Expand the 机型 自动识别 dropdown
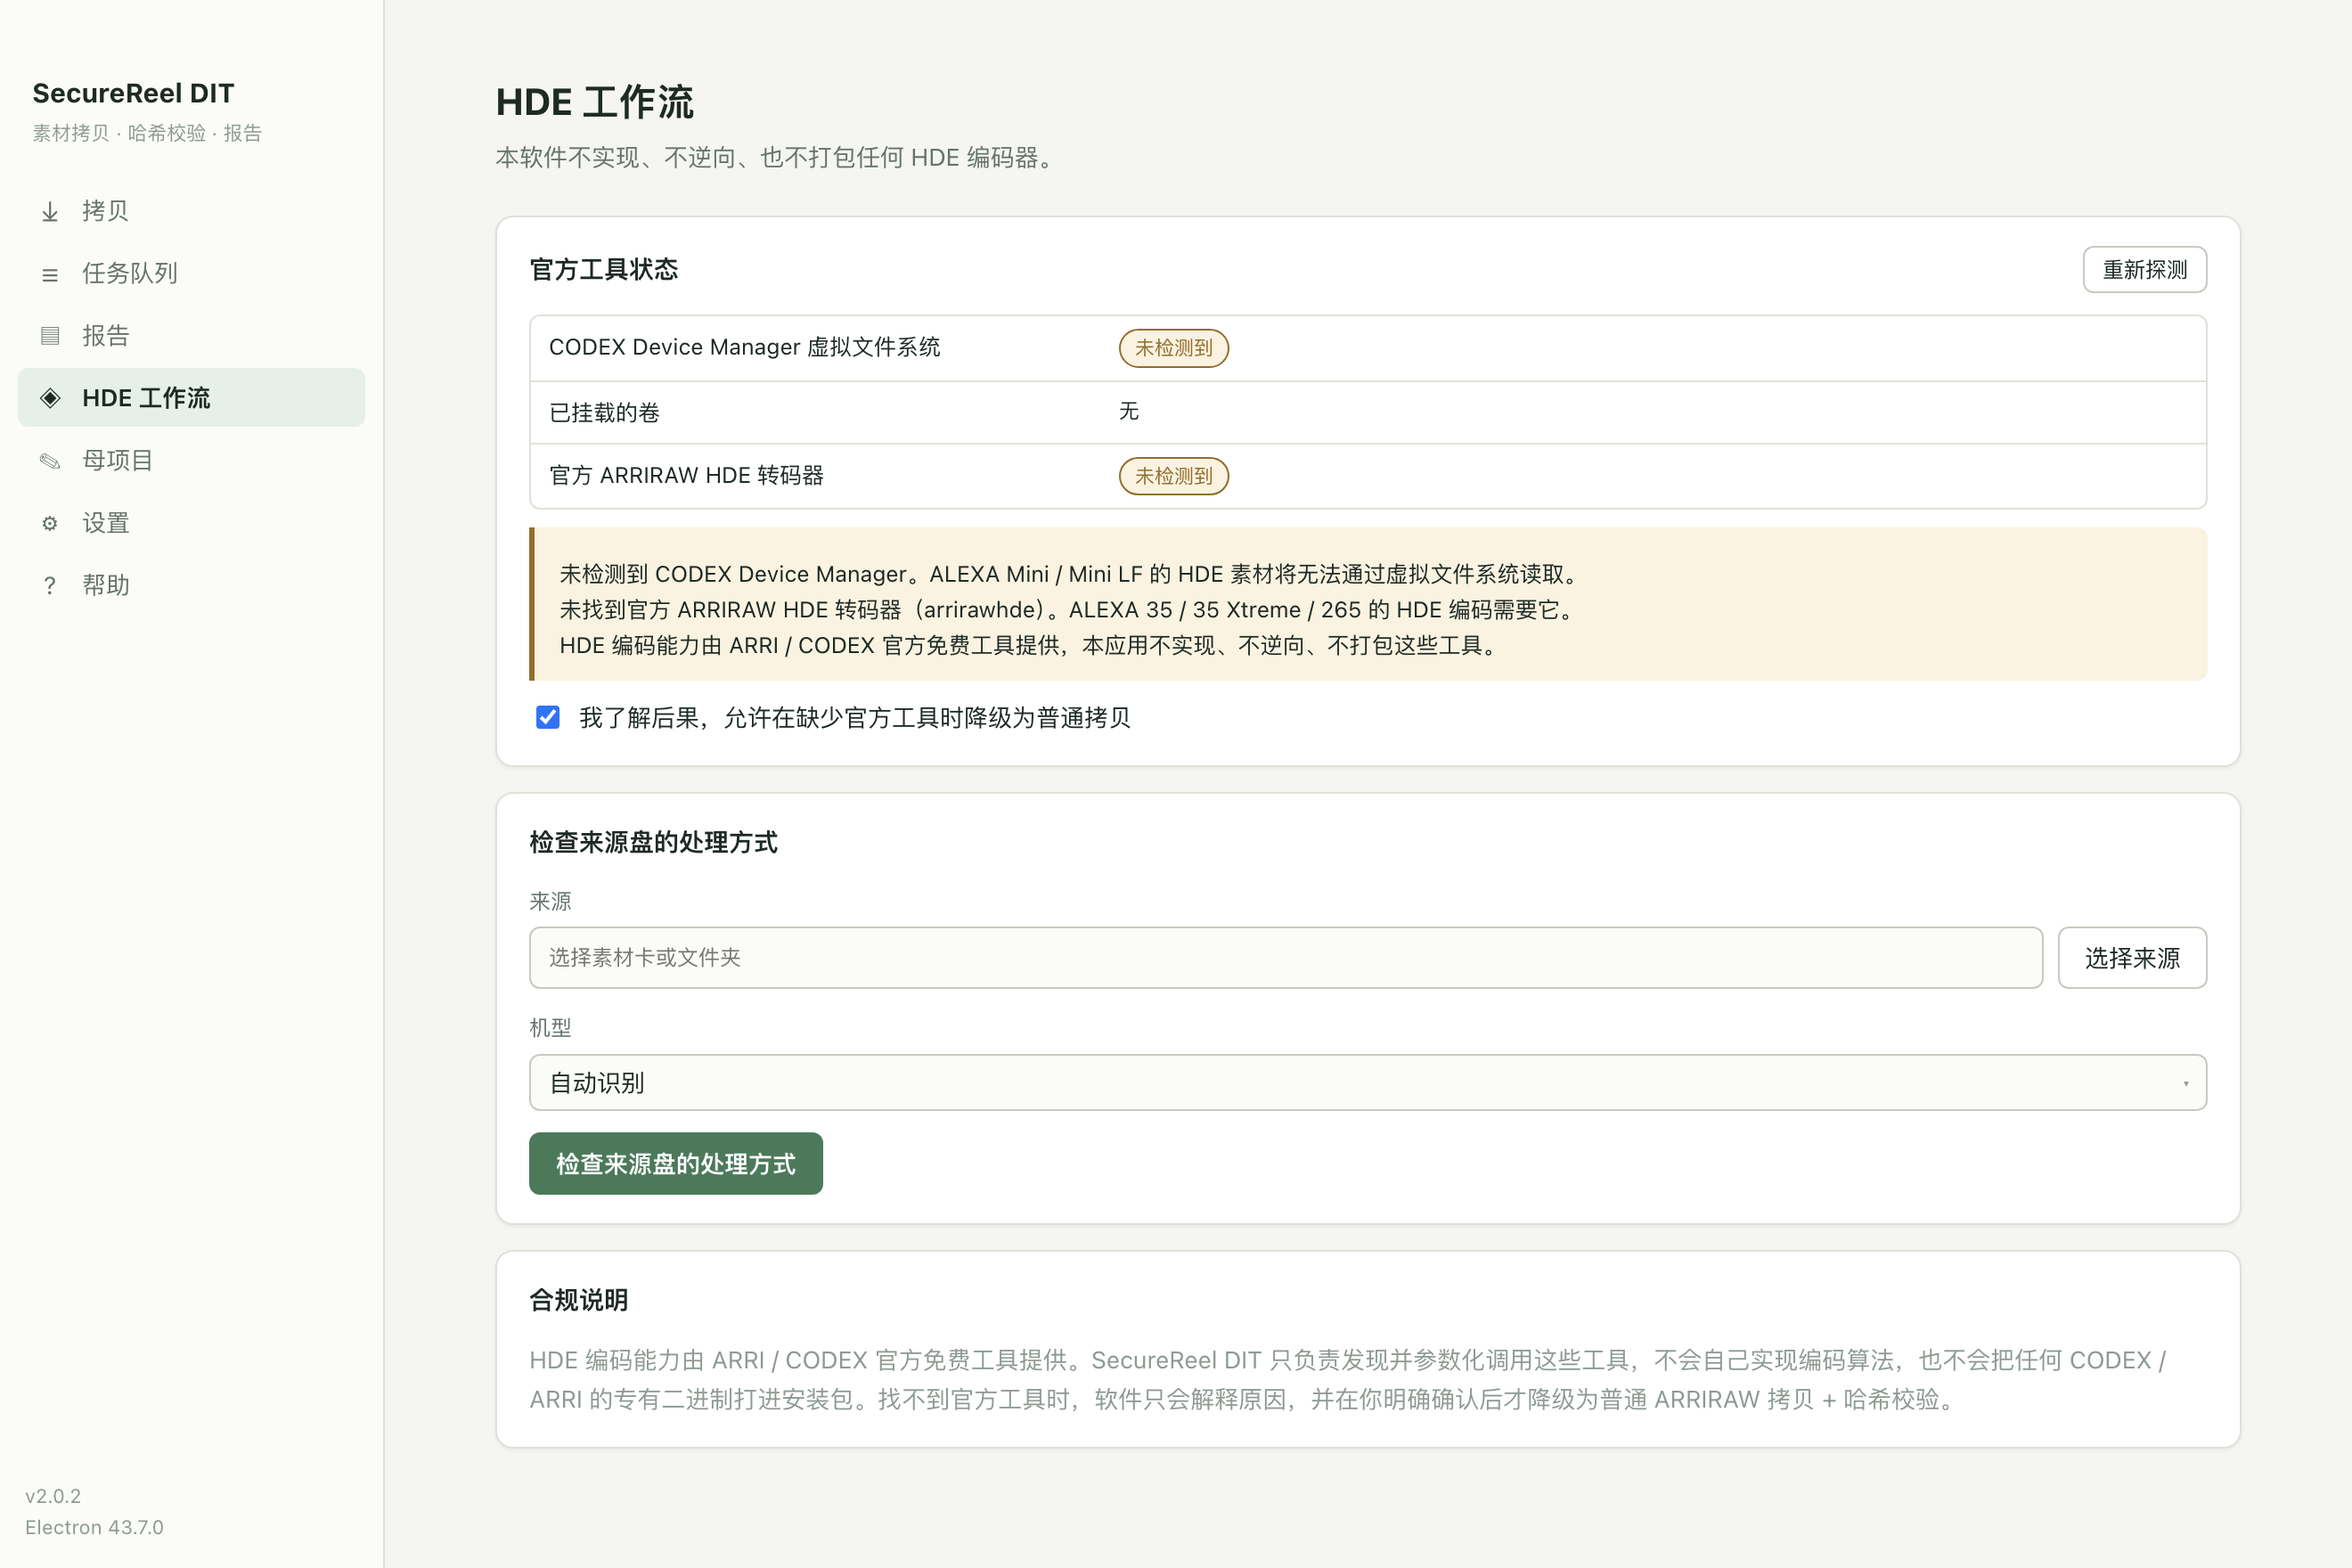The width and height of the screenshot is (2352, 1568). coord(1367,1082)
